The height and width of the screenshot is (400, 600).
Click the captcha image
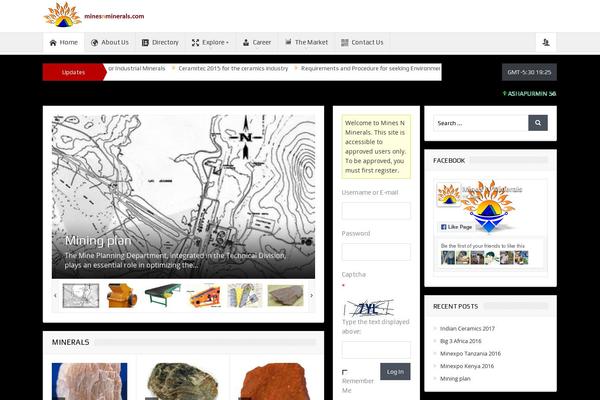(368, 308)
